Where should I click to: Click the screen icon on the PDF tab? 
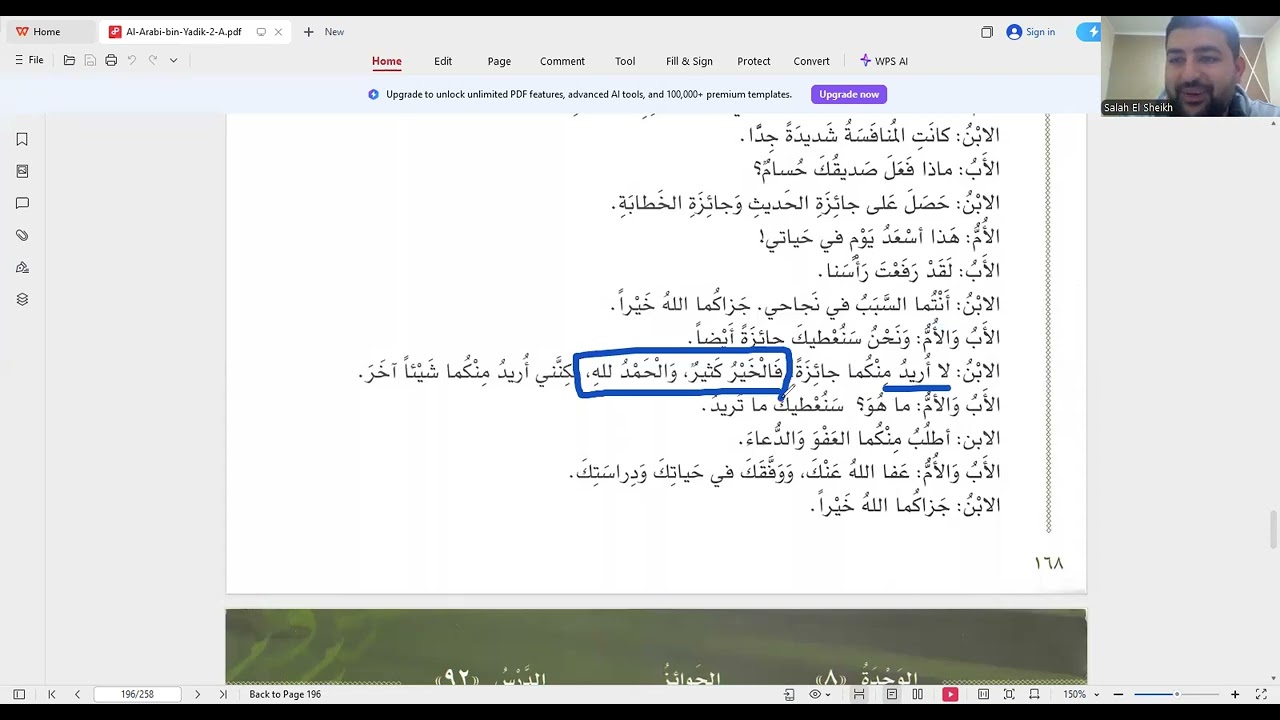point(261,32)
